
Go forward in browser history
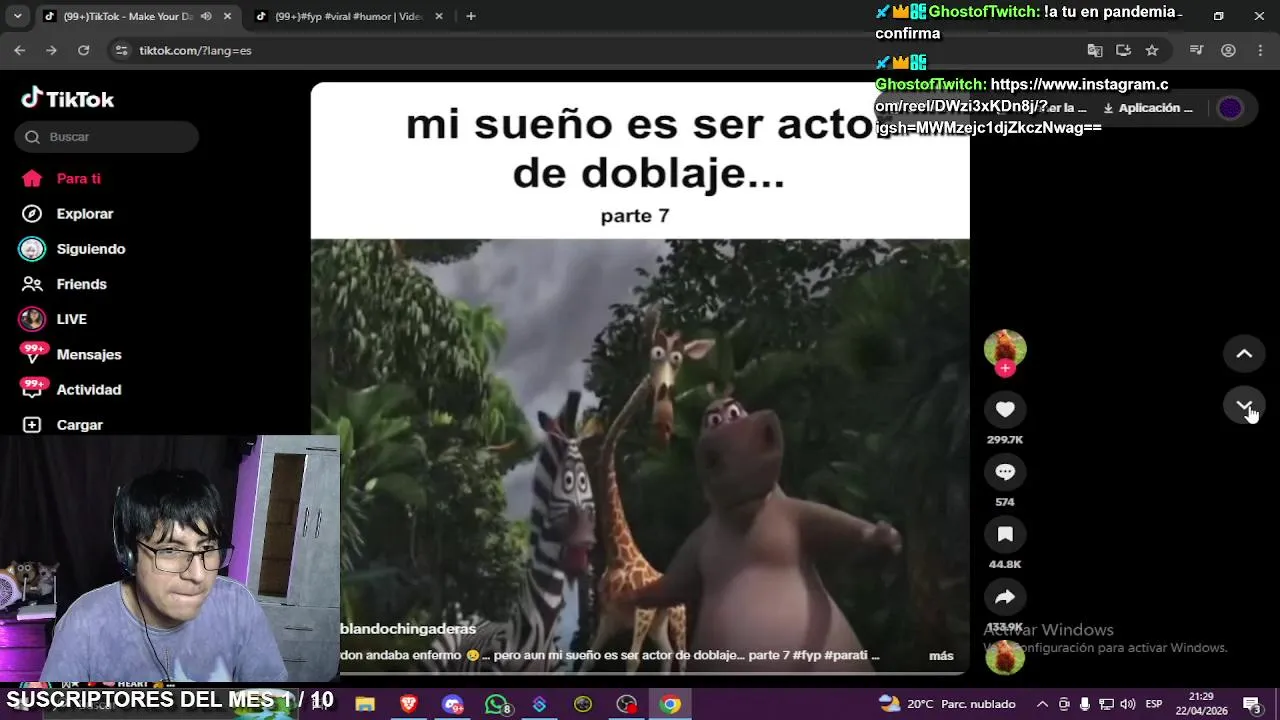pyautogui.click(x=52, y=50)
